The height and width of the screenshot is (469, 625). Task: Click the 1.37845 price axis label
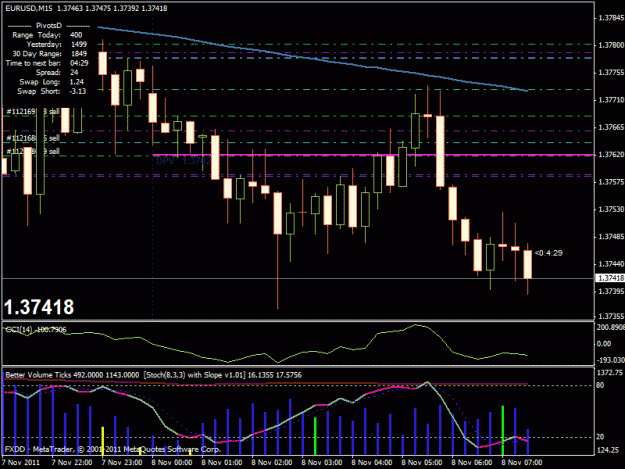611,18
